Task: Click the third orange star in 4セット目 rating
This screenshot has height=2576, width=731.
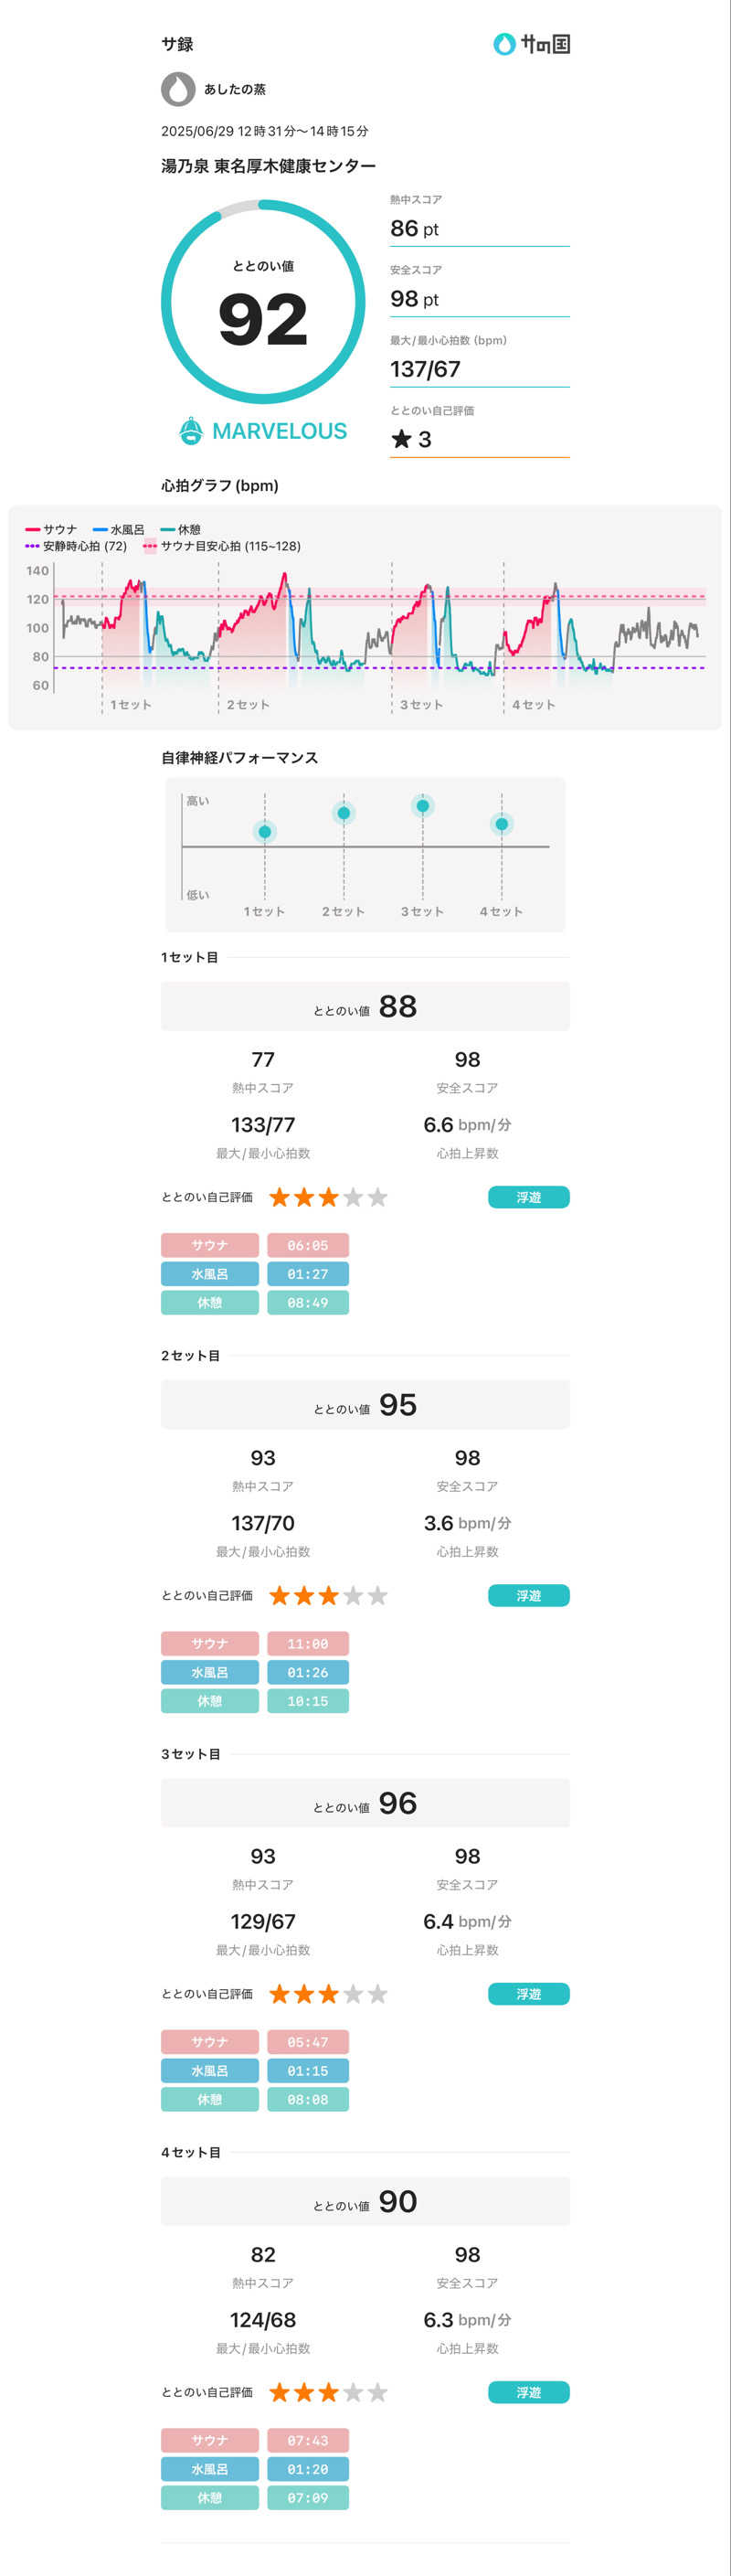Action: (329, 2391)
